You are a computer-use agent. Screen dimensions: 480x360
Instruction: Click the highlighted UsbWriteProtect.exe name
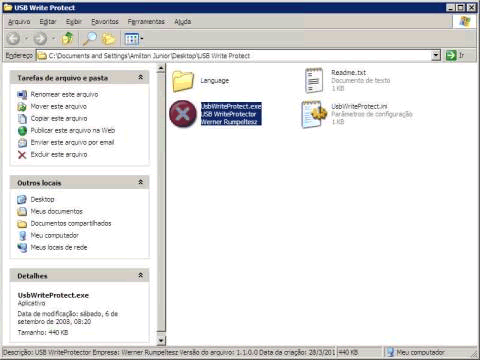(231, 106)
